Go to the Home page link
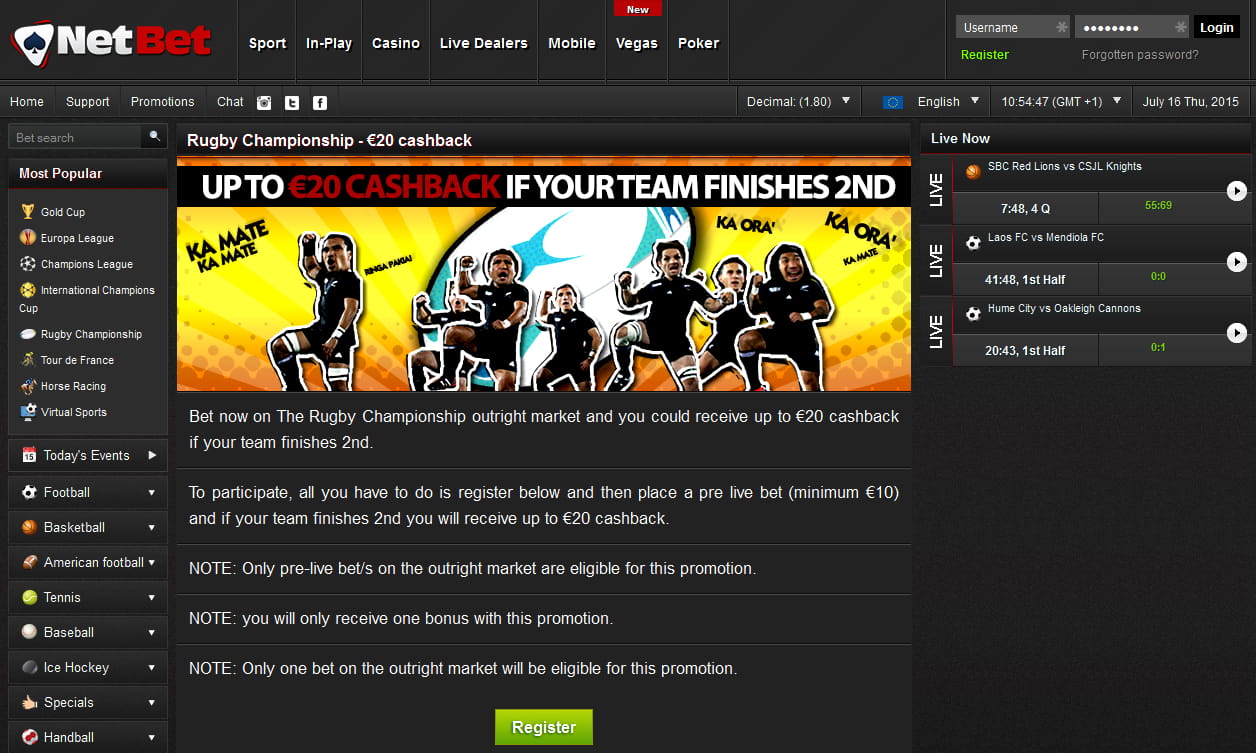The width and height of the screenshot is (1256, 753). [x=27, y=101]
